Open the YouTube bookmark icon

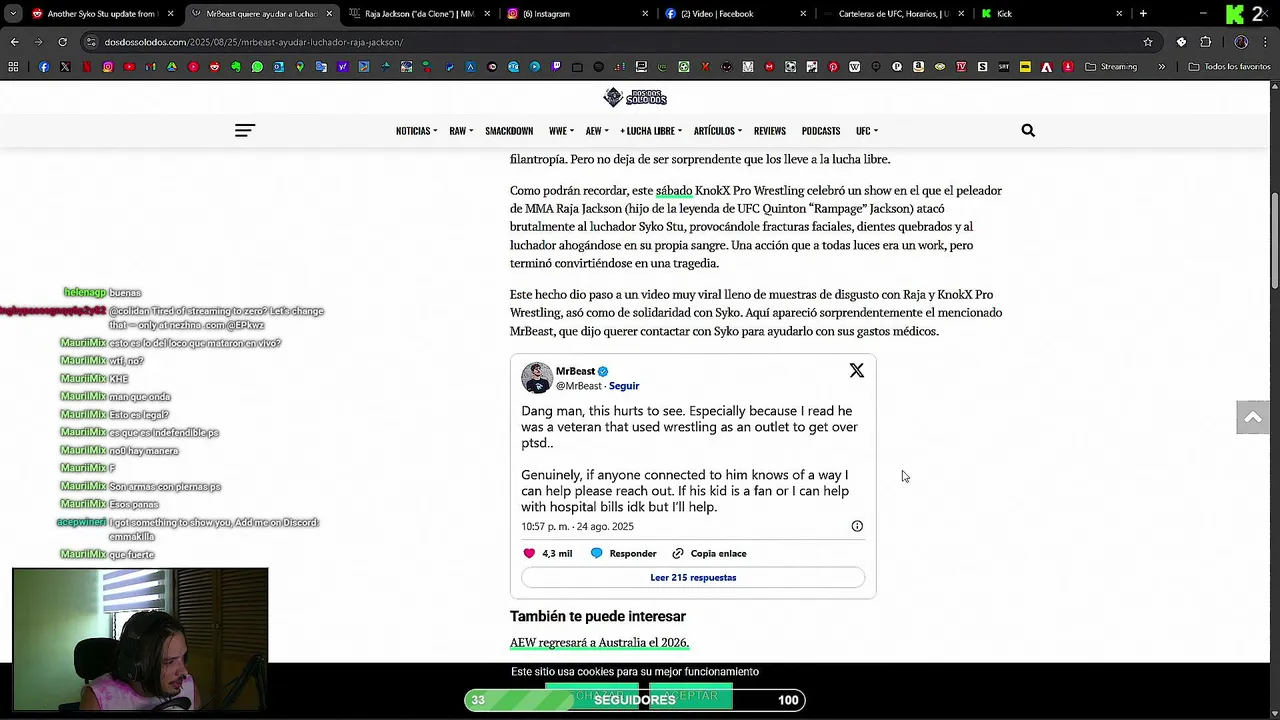pos(129,67)
